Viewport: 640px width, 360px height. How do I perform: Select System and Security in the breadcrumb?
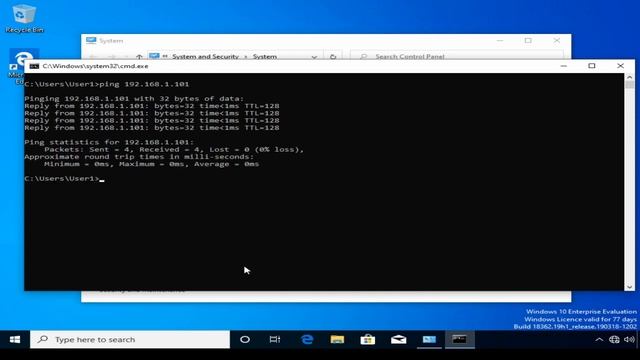tap(205, 57)
